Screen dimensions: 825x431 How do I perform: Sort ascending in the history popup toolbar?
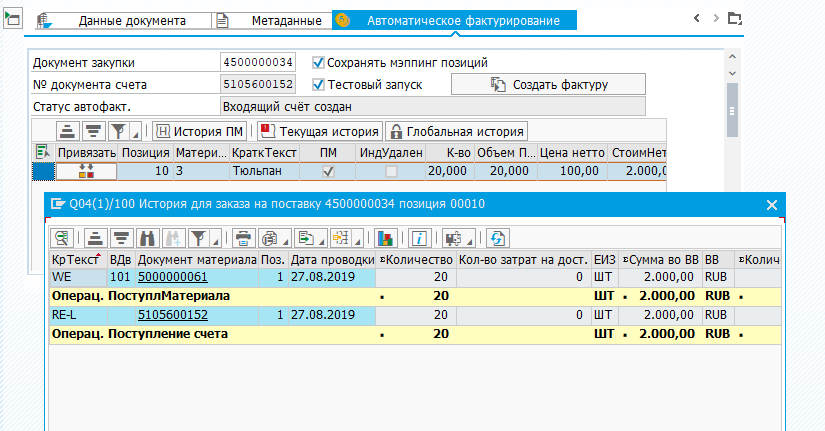[x=95, y=238]
